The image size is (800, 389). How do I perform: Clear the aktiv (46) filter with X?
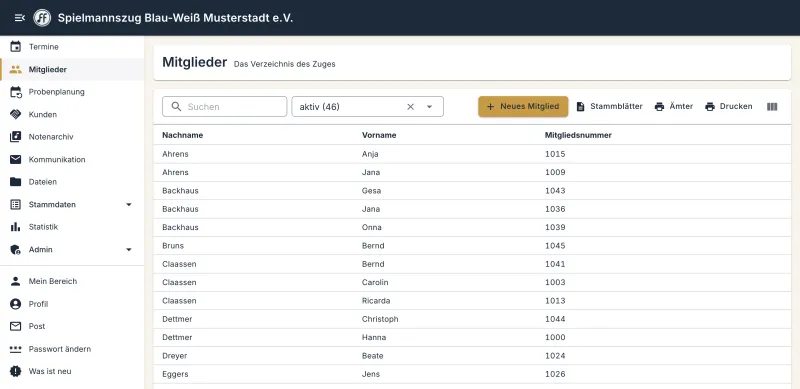pyautogui.click(x=410, y=107)
